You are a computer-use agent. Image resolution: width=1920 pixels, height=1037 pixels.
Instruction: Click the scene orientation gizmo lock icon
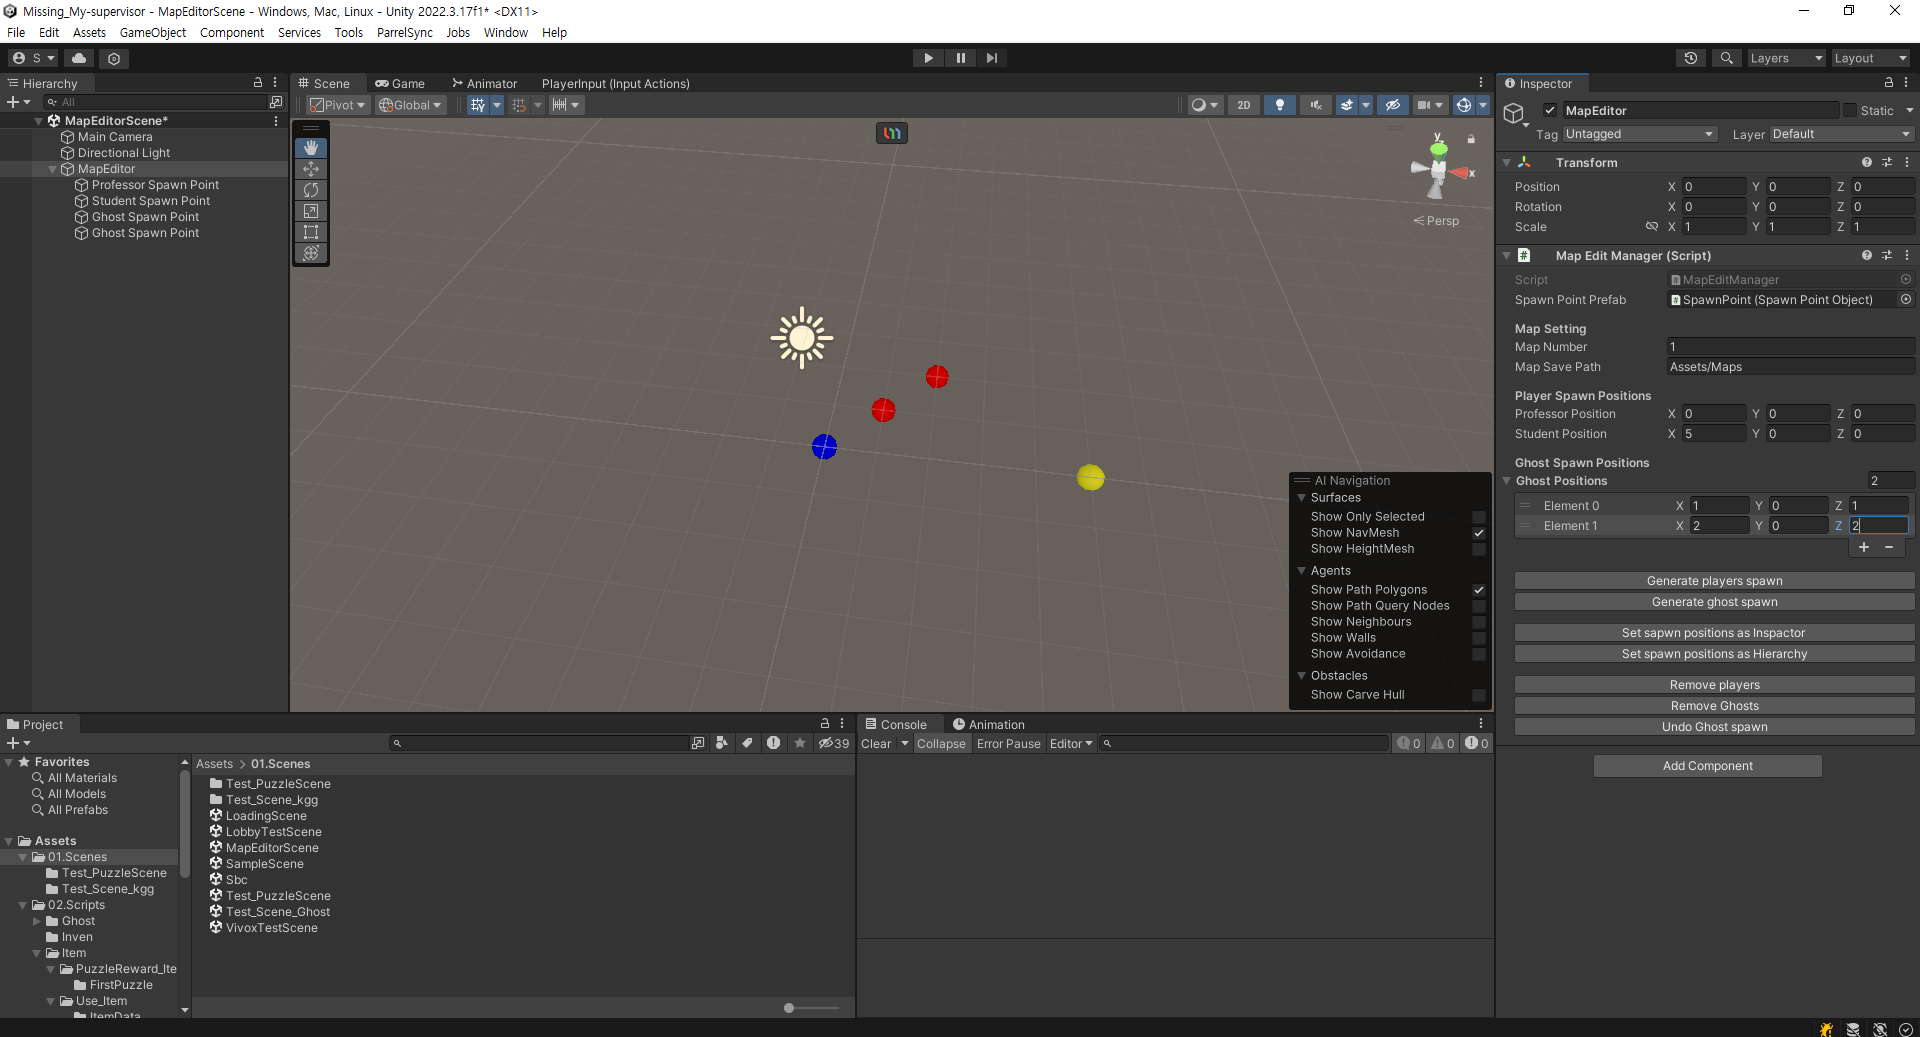pyautogui.click(x=1471, y=139)
